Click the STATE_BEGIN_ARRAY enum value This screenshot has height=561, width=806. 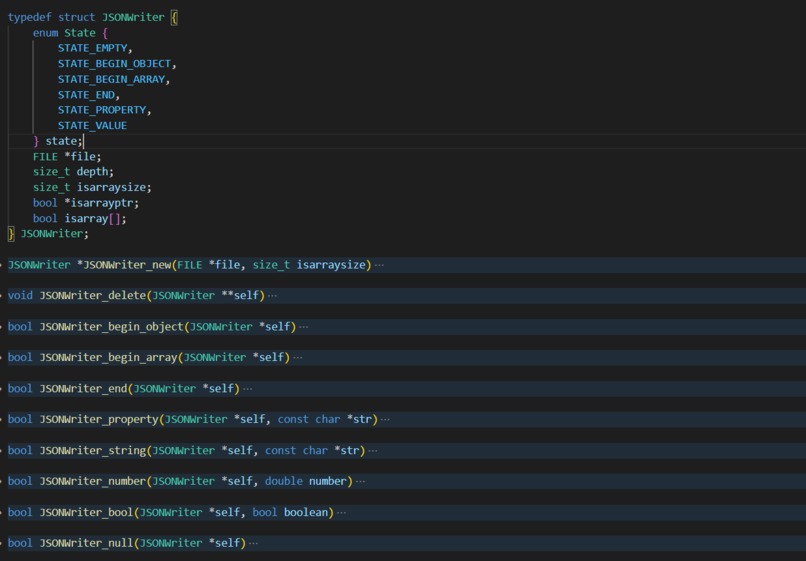coord(111,79)
